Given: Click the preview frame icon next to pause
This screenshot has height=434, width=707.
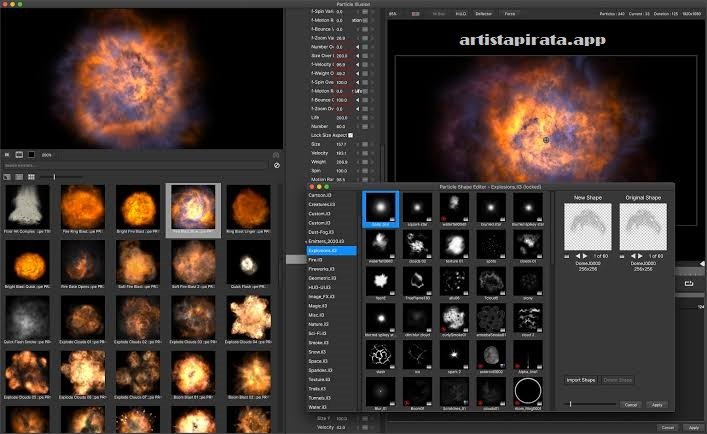Looking at the screenshot, I should pyautogui.click(x=19, y=155).
